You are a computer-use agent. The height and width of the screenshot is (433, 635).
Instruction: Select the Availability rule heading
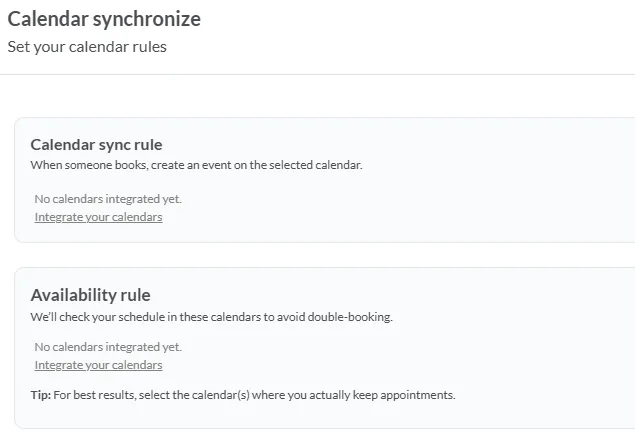pos(90,295)
